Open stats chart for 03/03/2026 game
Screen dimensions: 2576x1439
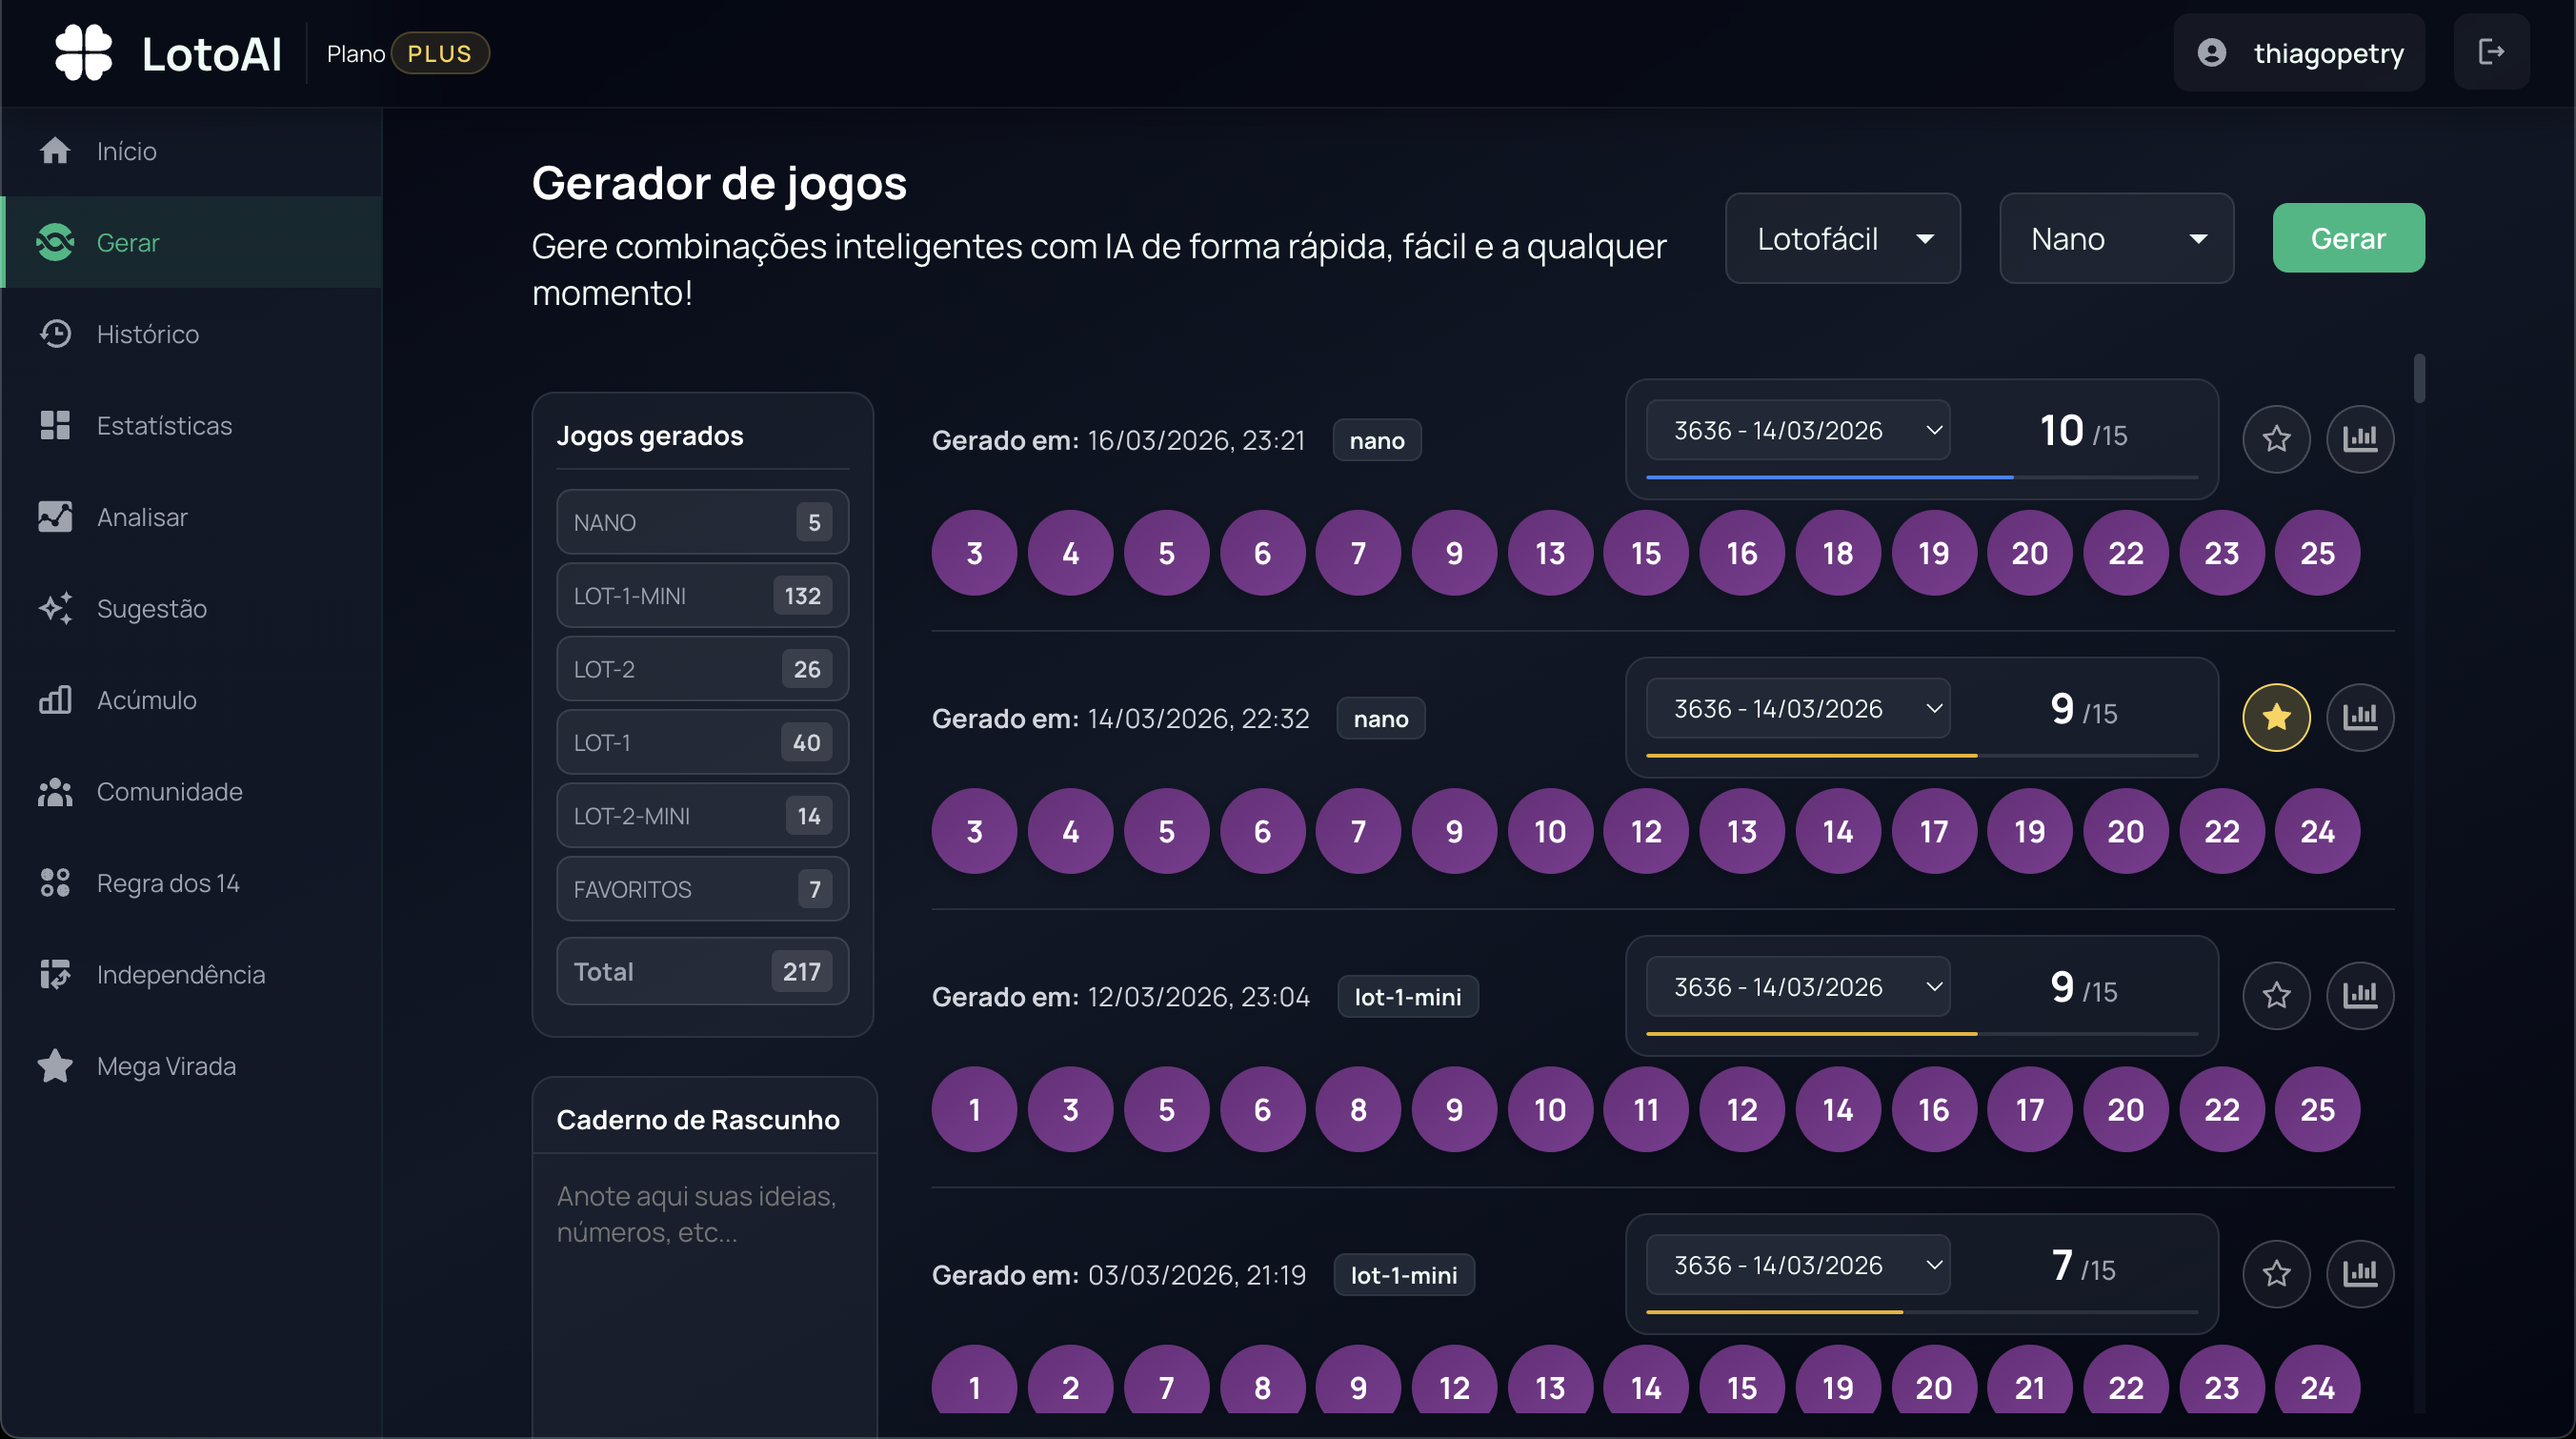pos(2360,1273)
